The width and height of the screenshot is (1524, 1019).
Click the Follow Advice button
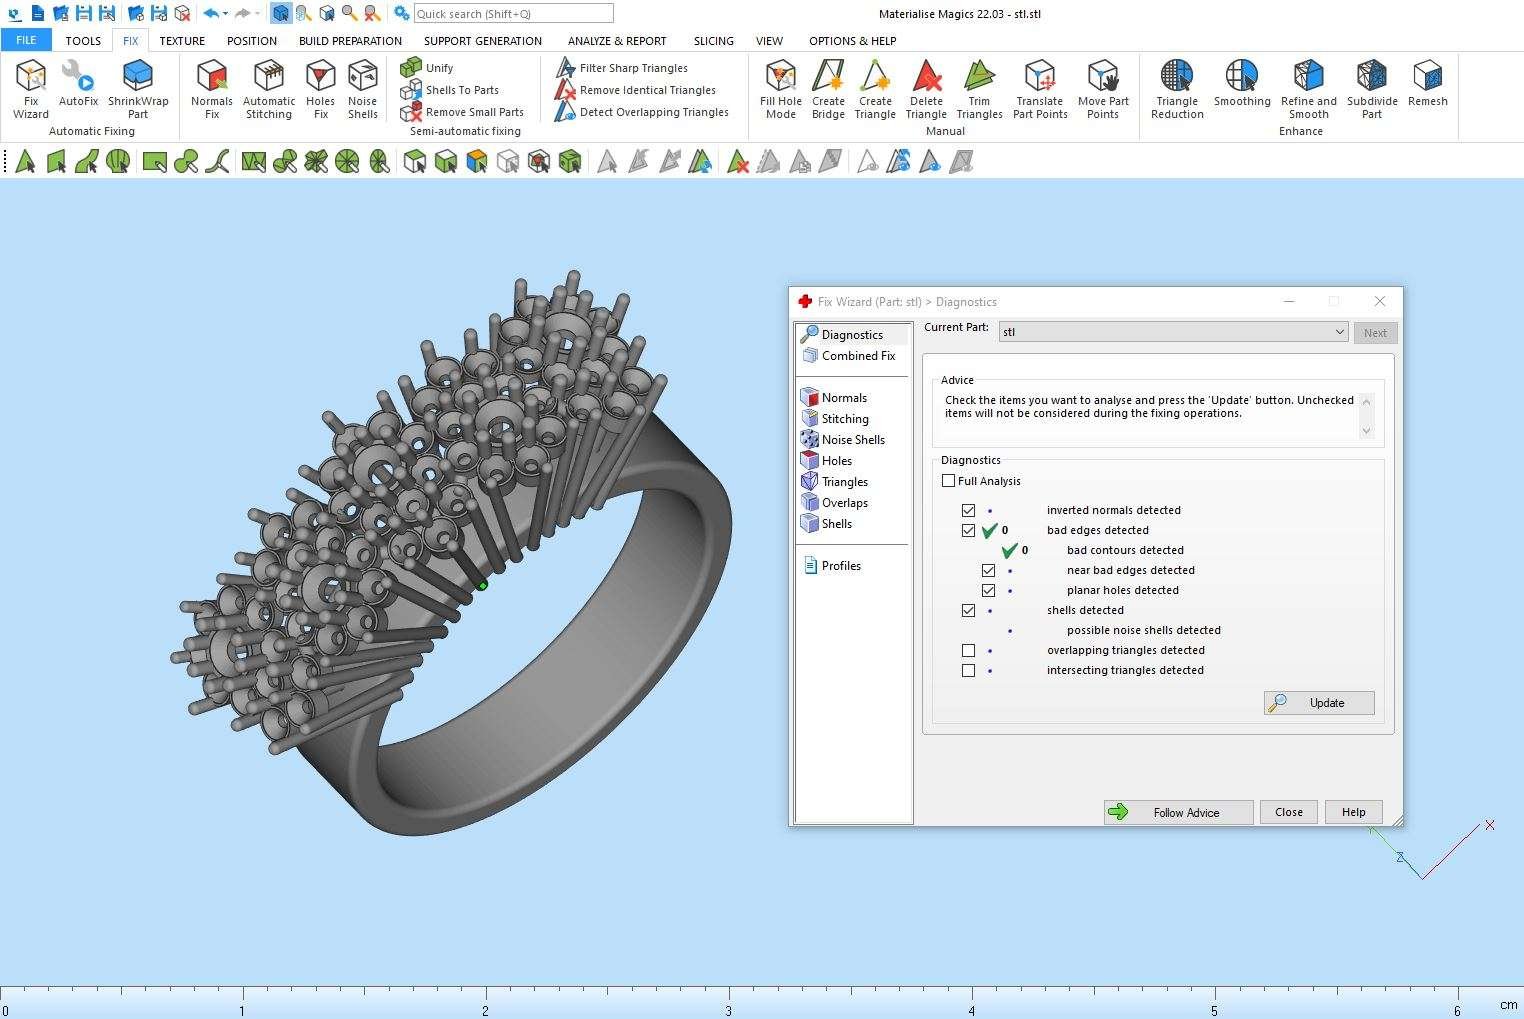click(x=1178, y=812)
